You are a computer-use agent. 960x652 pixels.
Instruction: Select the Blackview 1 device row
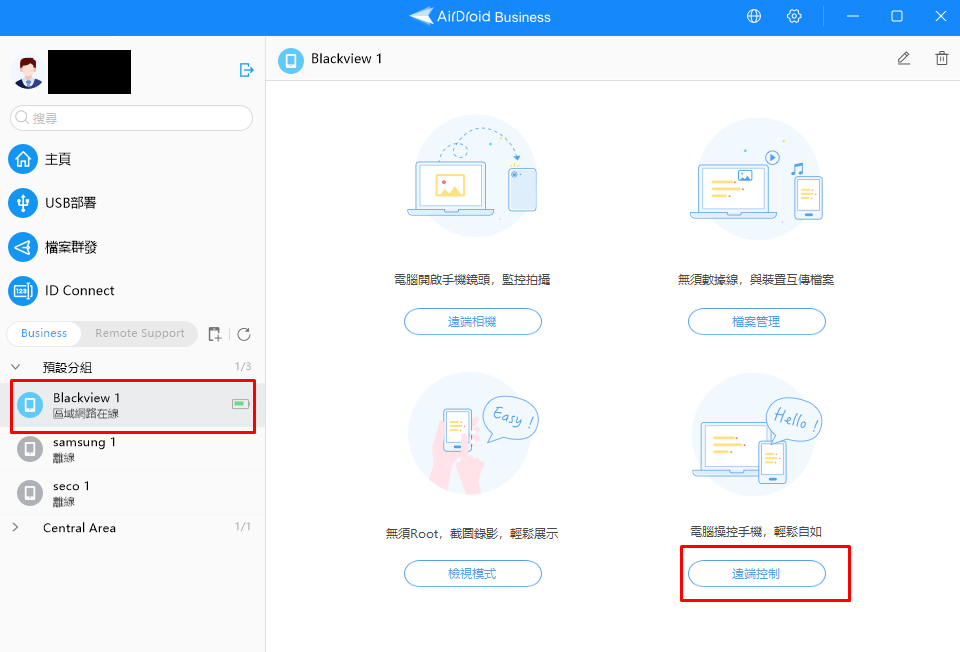click(x=132, y=405)
